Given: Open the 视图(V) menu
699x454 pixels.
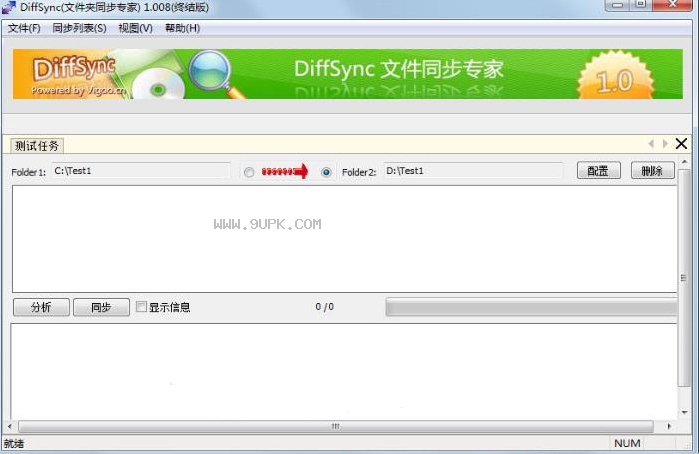Looking at the screenshot, I should pyautogui.click(x=136, y=29).
